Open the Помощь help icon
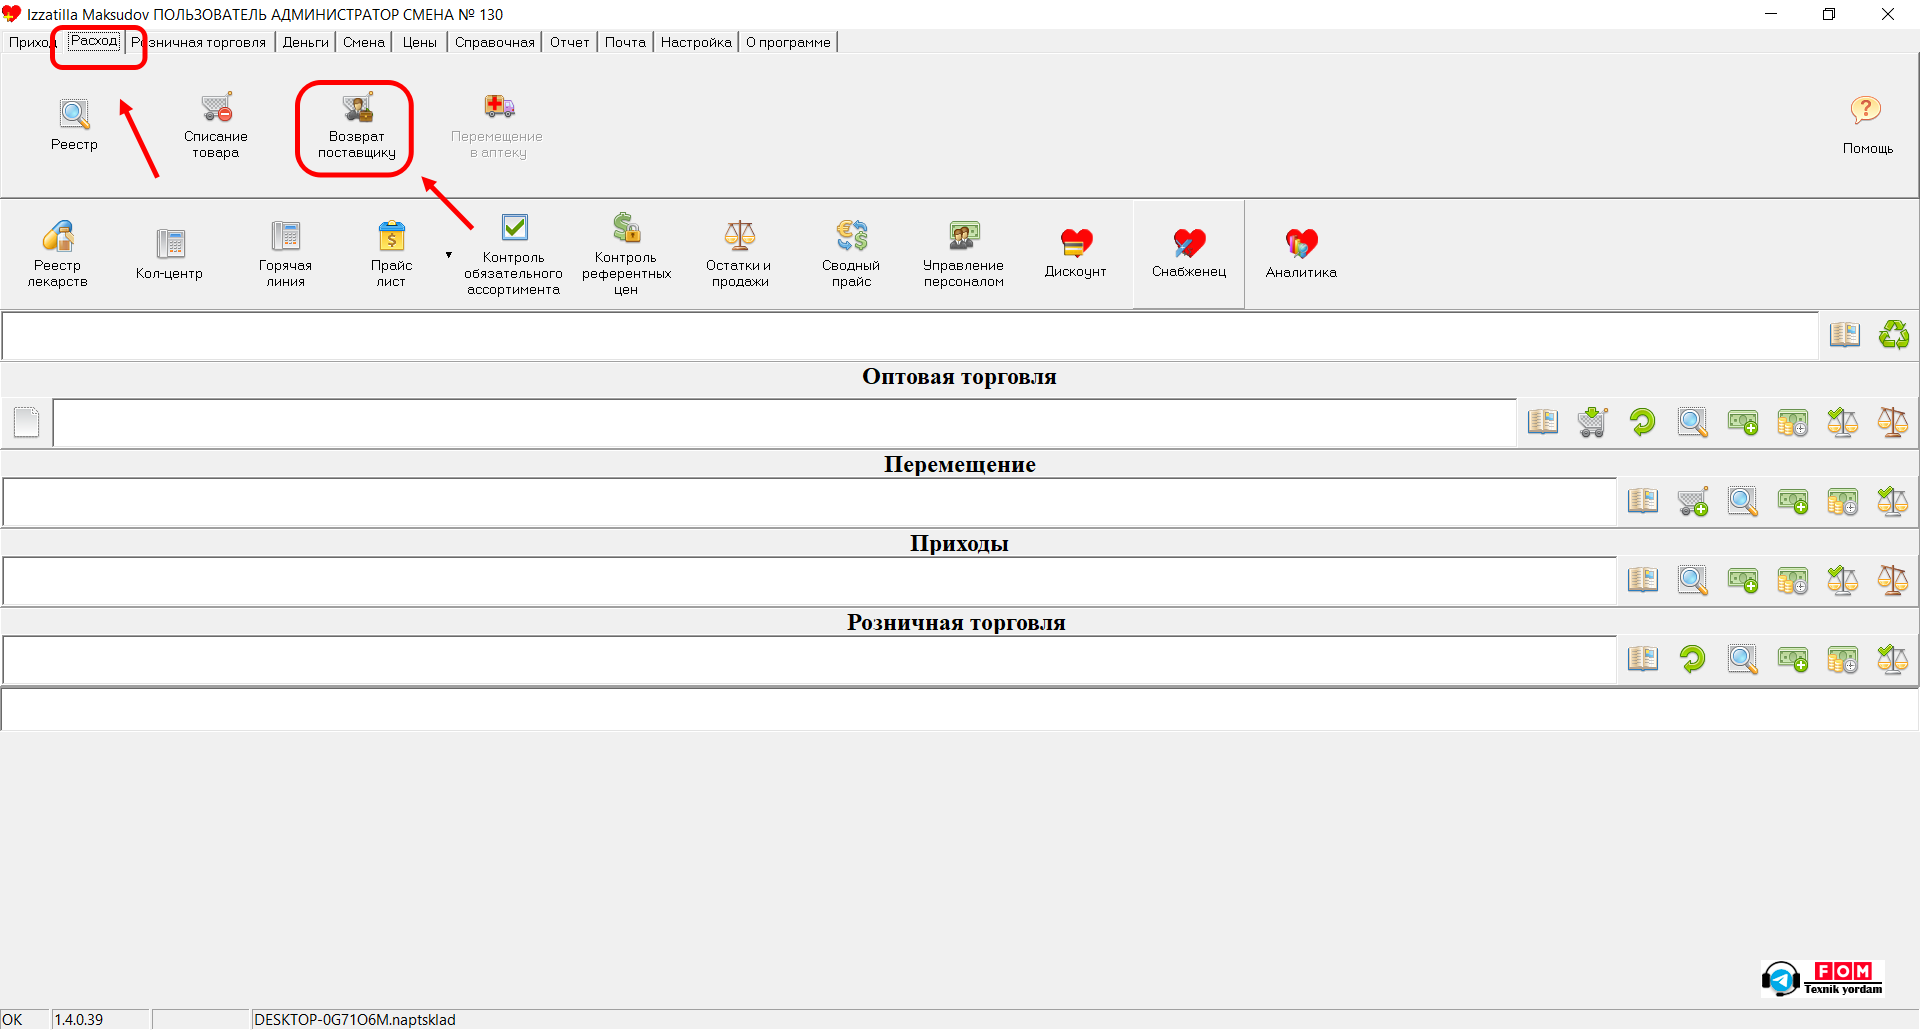Viewport: 1920px width, 1030px height. click(x=1867, y=125)
